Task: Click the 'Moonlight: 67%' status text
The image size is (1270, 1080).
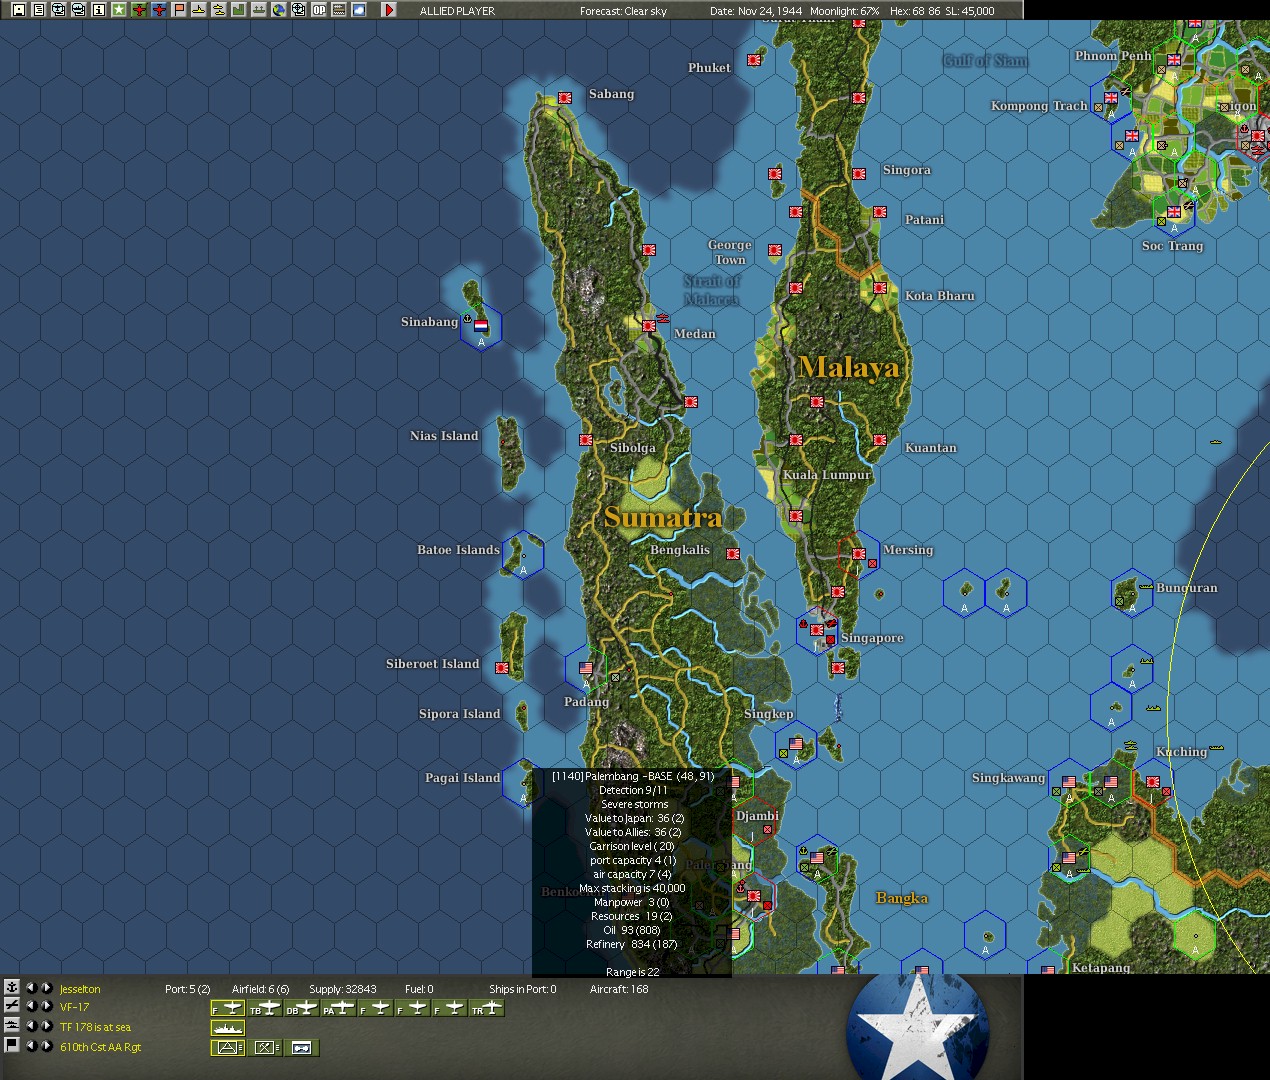Action: pos(845,11)
